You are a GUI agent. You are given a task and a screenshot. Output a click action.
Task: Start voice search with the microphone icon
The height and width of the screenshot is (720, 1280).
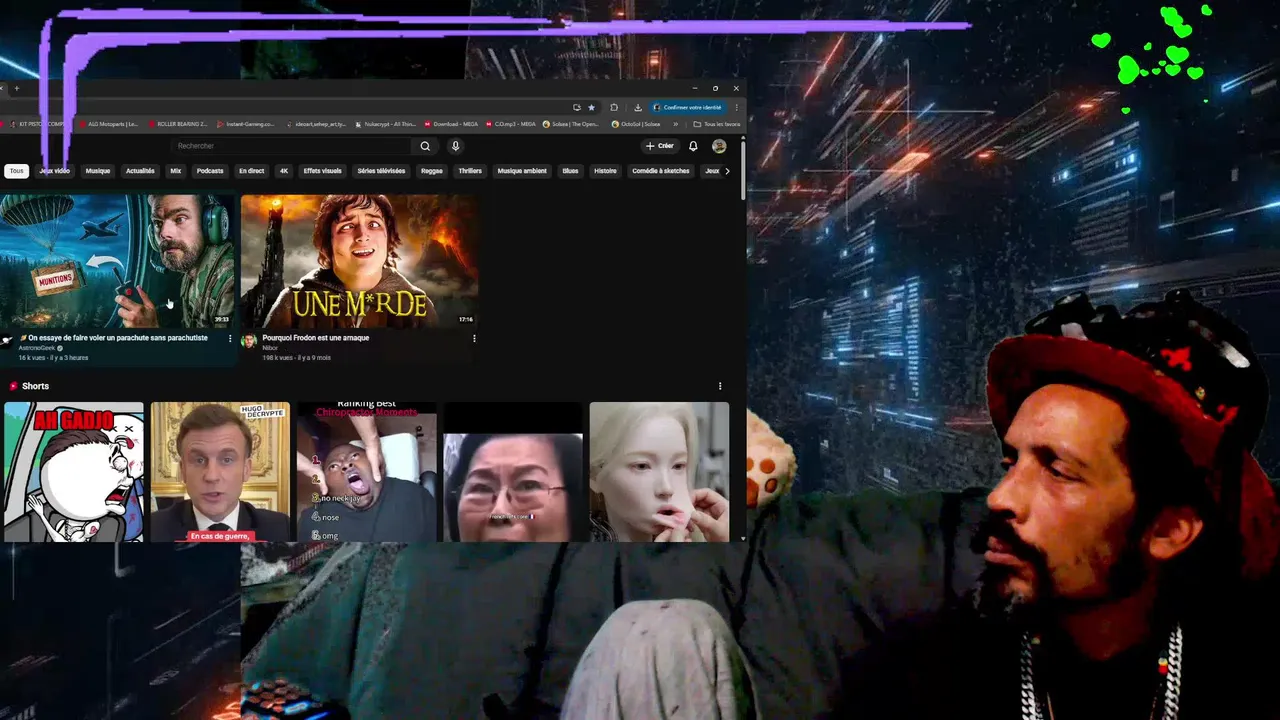point(455,146)
